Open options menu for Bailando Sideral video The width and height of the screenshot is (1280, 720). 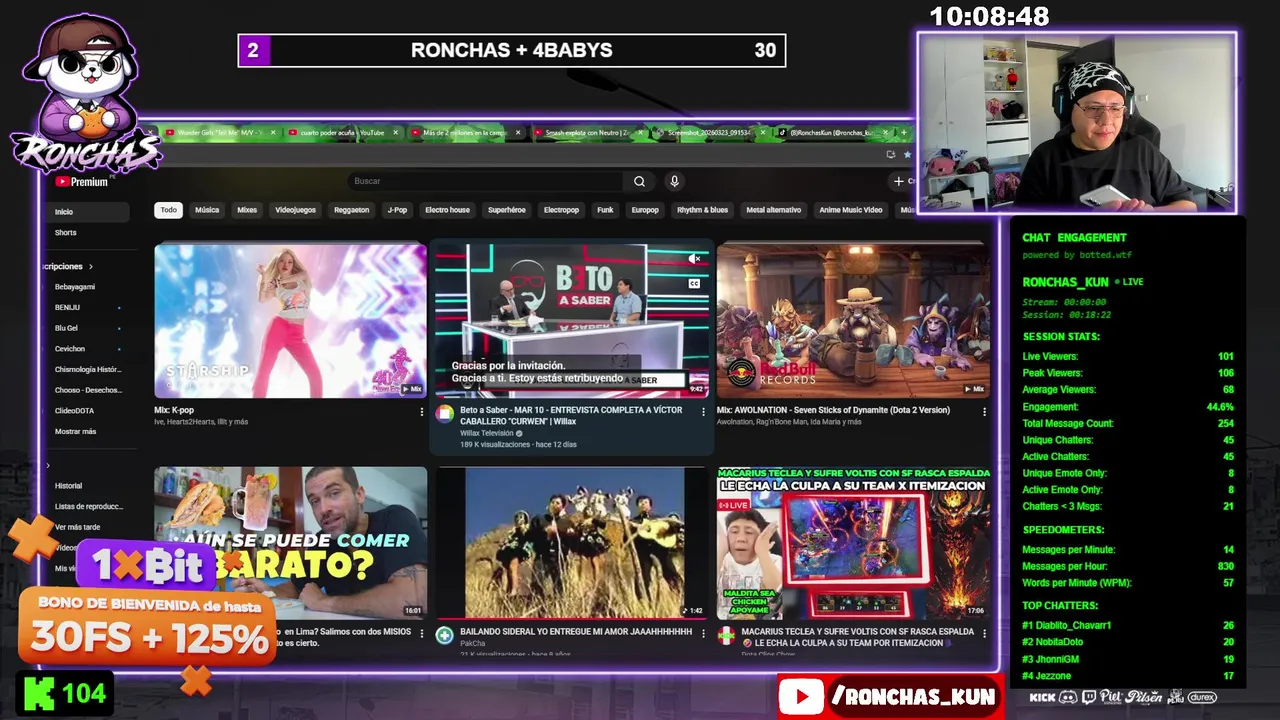[703, 633]
